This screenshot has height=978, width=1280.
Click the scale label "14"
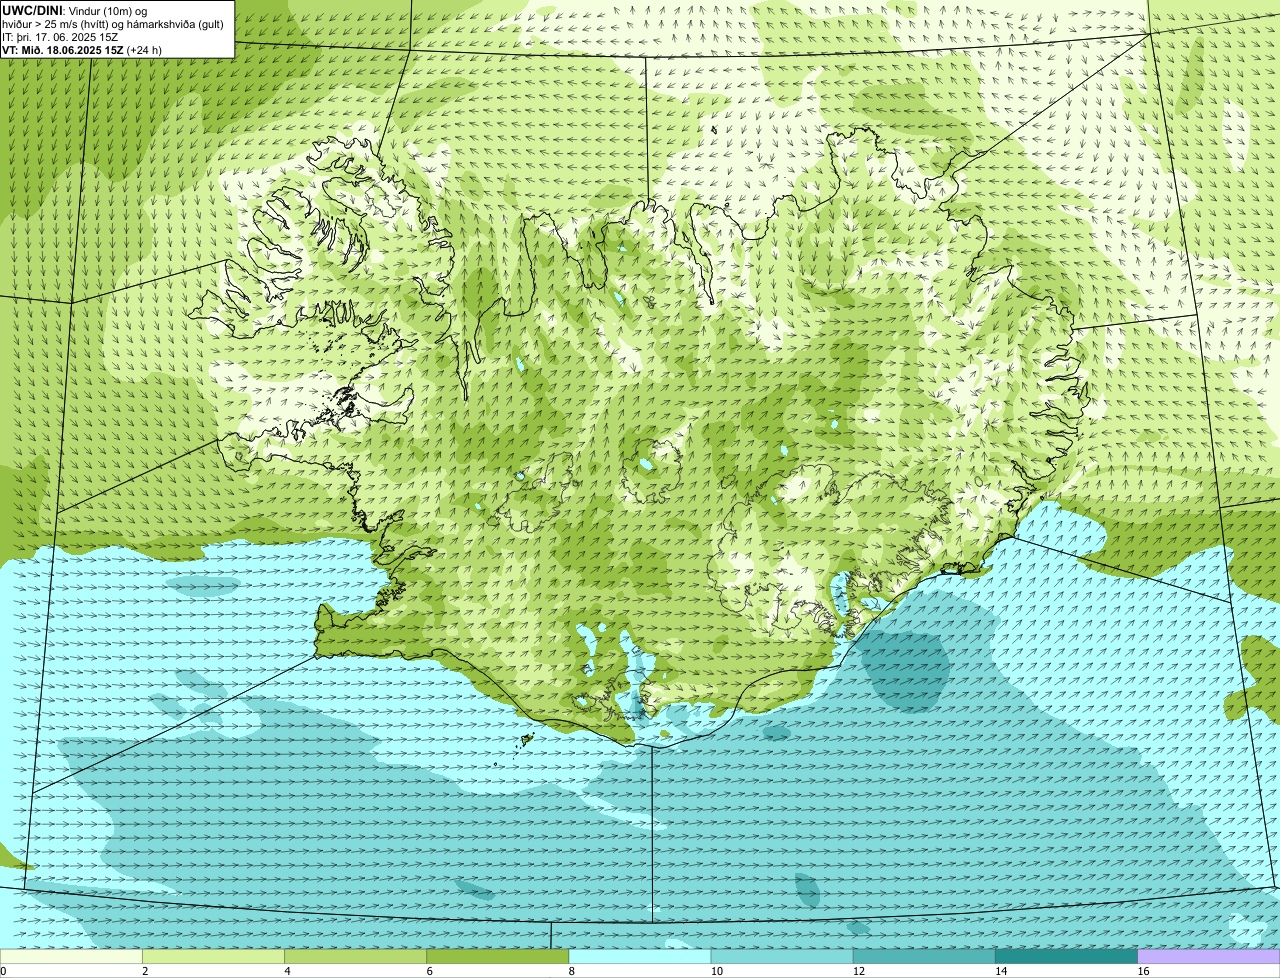pos(1001,971)
